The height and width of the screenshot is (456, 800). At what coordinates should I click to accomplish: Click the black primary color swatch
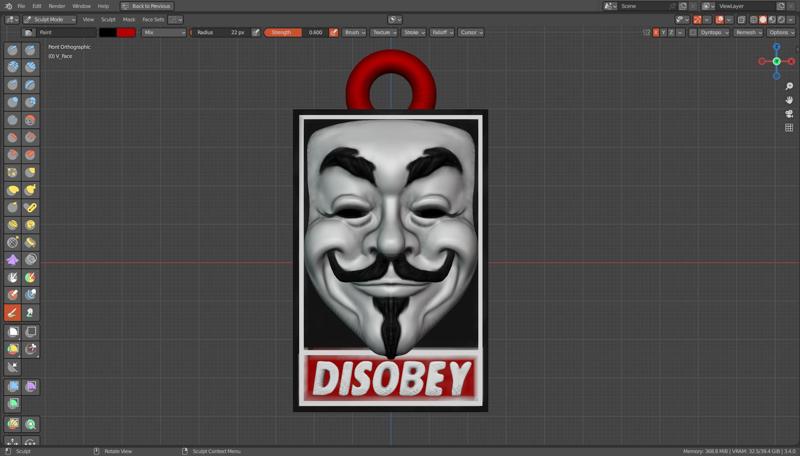[108, 33]
